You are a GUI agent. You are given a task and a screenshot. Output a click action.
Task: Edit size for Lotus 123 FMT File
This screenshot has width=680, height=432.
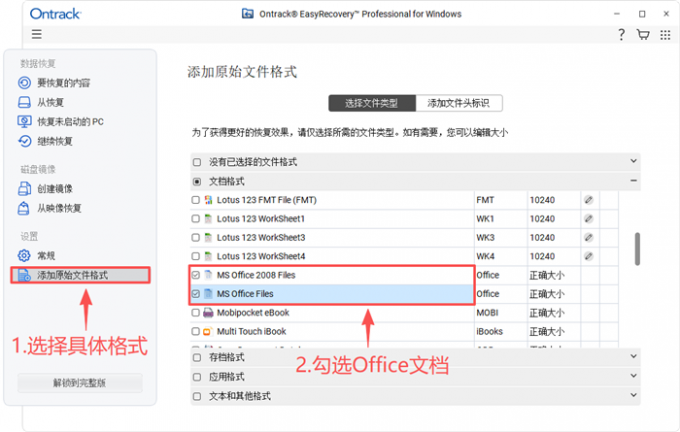pyautogui.click(x=588, y=200)
